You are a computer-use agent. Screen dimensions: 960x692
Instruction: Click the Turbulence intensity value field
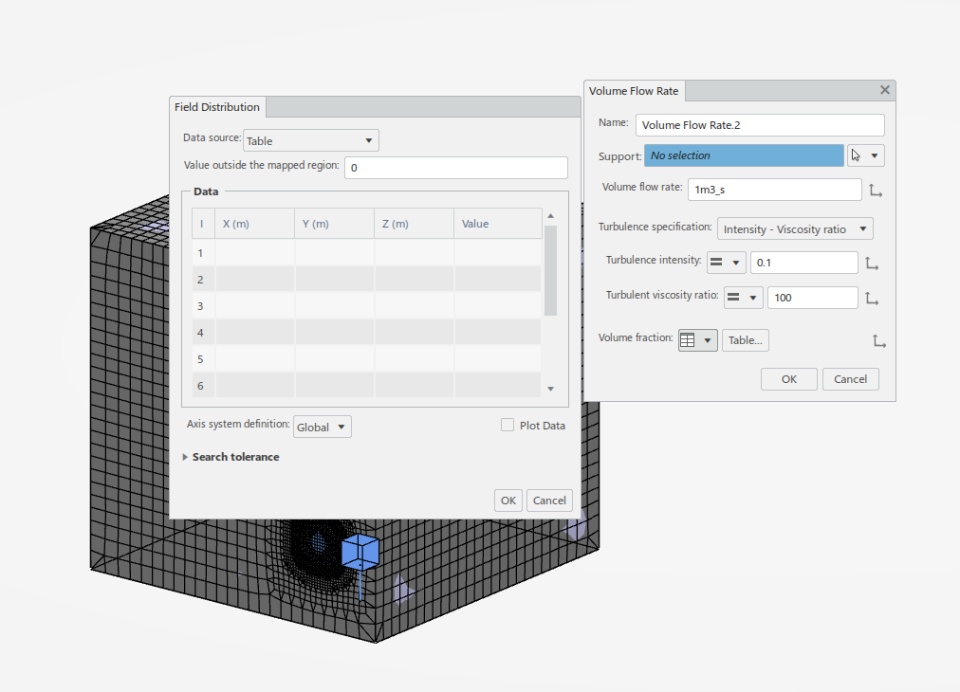[x=804, y=263]
